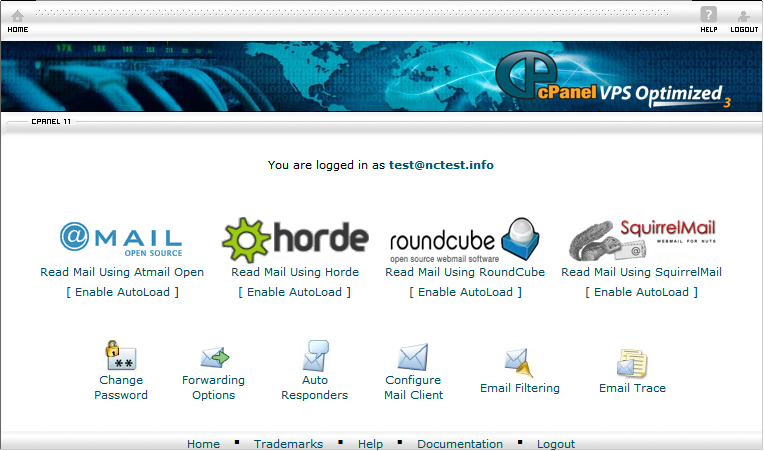Click the test@nctest.info account address

441,165
